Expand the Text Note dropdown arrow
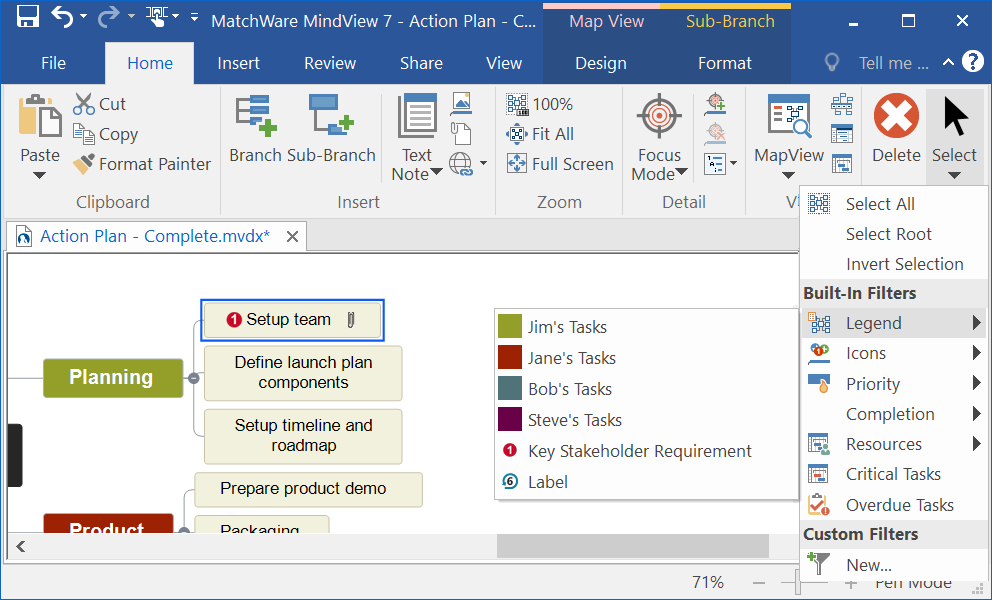The width and height of the screenshot is (992, 600). coord(436,173)
